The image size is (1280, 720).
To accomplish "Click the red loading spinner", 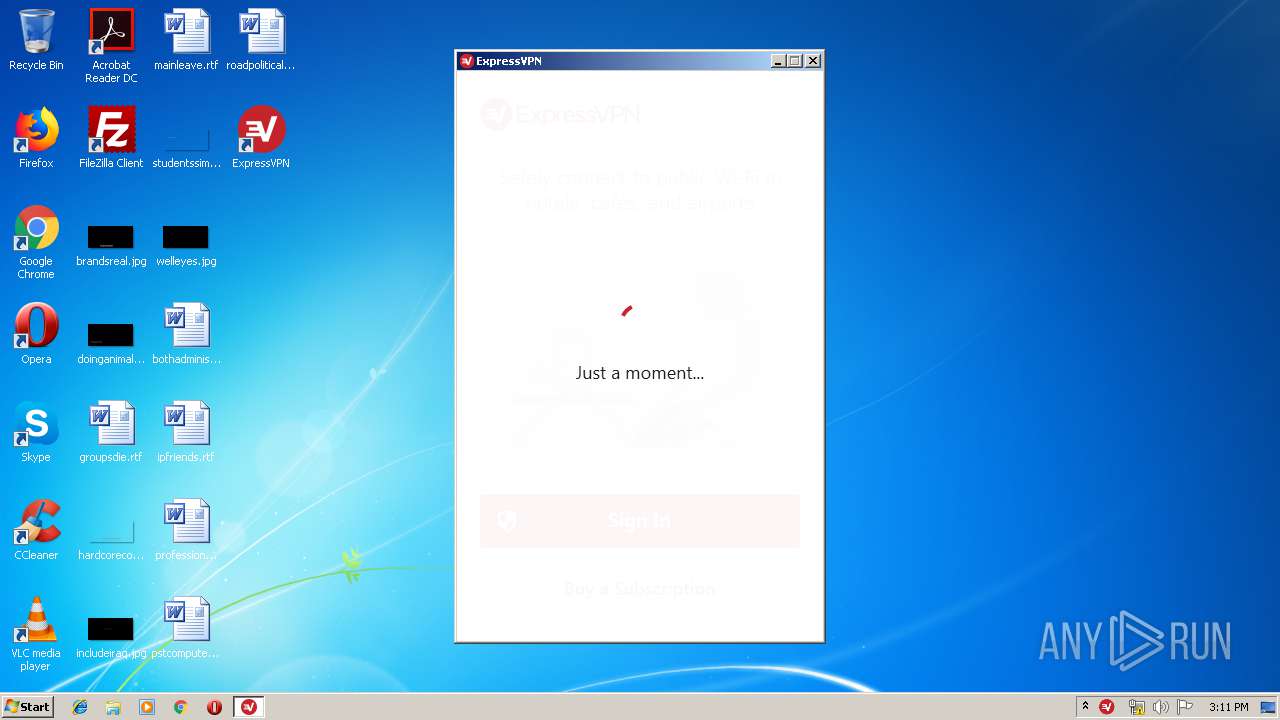I will 627,311.
